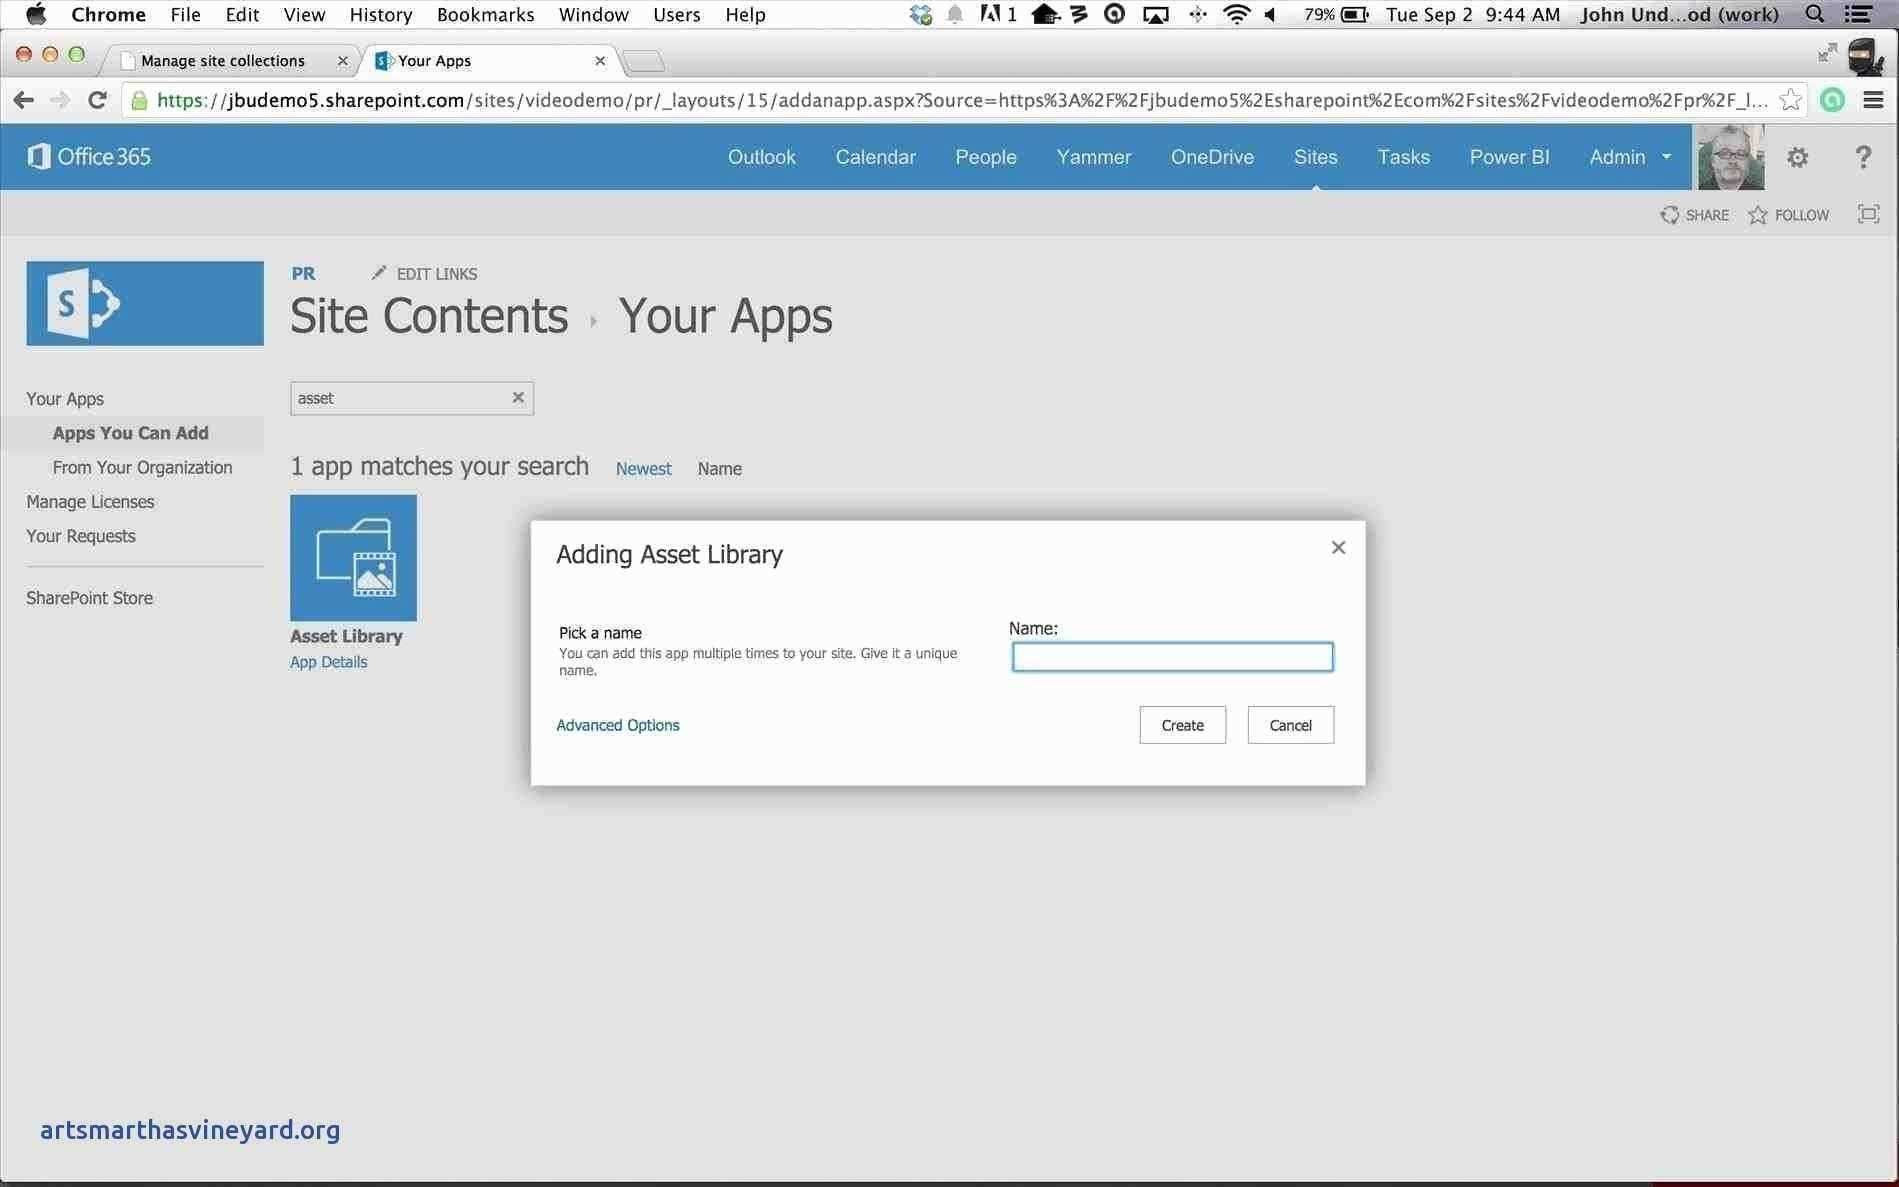Click the Asset Library app tile icon
This screenshot has height=1187, width=1899.
tap(353, 558)
